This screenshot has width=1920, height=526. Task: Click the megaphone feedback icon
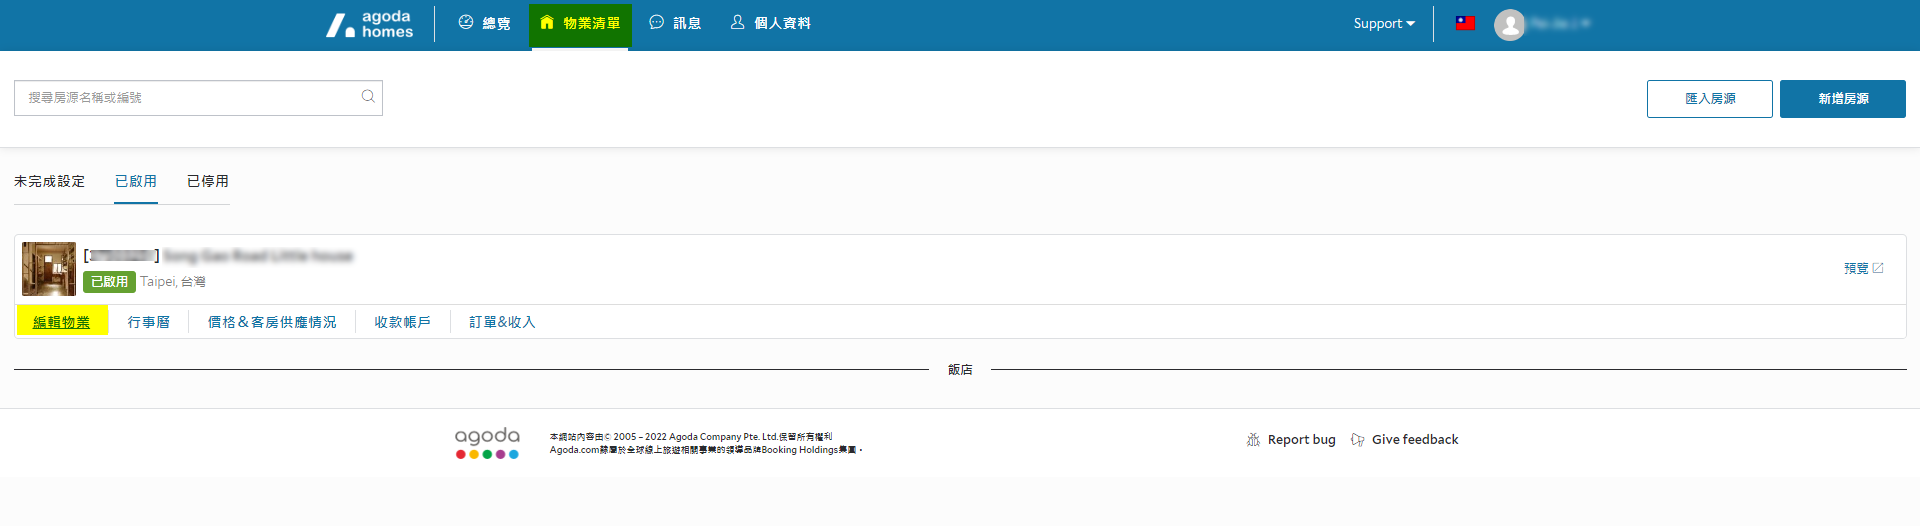1357,440
